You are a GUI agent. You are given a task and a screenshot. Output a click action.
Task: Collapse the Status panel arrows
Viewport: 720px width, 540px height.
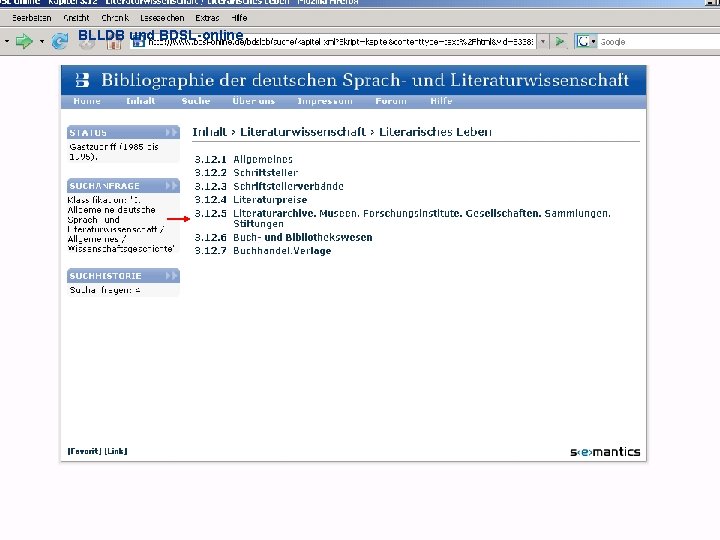(171, 133)
